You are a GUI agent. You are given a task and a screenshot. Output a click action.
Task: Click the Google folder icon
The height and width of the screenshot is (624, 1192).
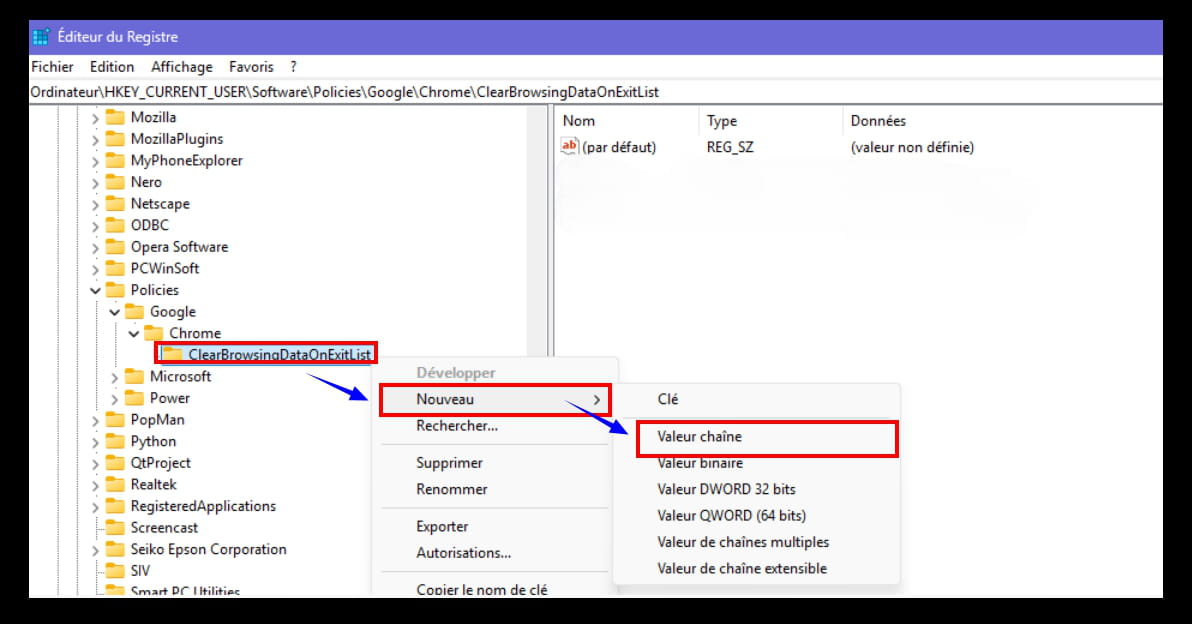click(135, 312)
